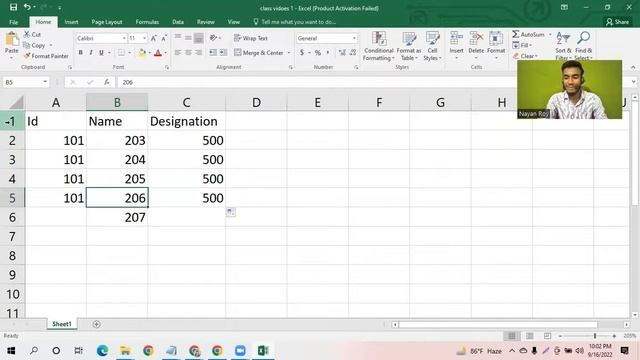
Task: Apply cell borders icon
Action: tap(121, 53)
